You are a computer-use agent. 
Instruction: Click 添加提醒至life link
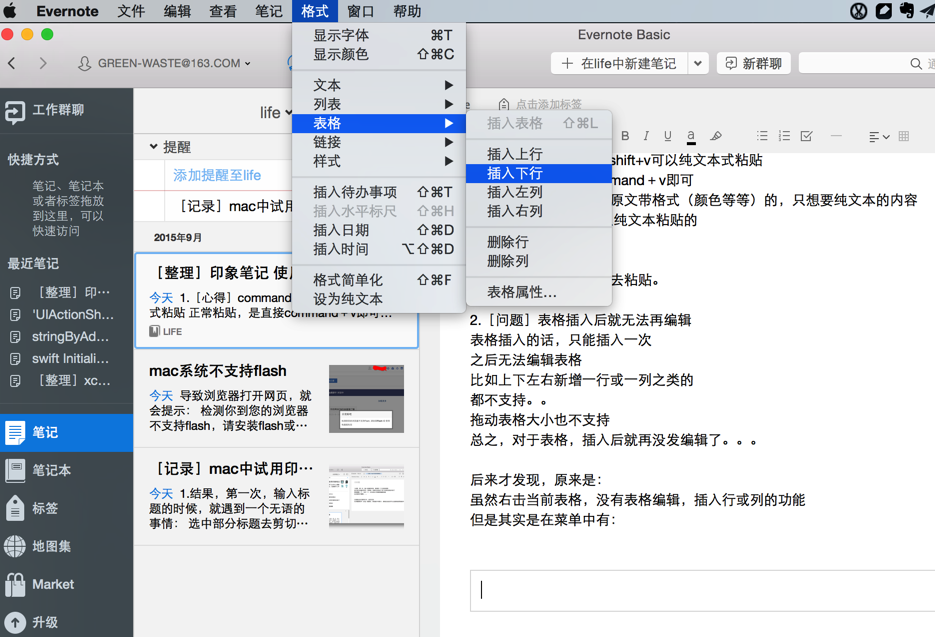pyautogui.click(x=217, y=175)
